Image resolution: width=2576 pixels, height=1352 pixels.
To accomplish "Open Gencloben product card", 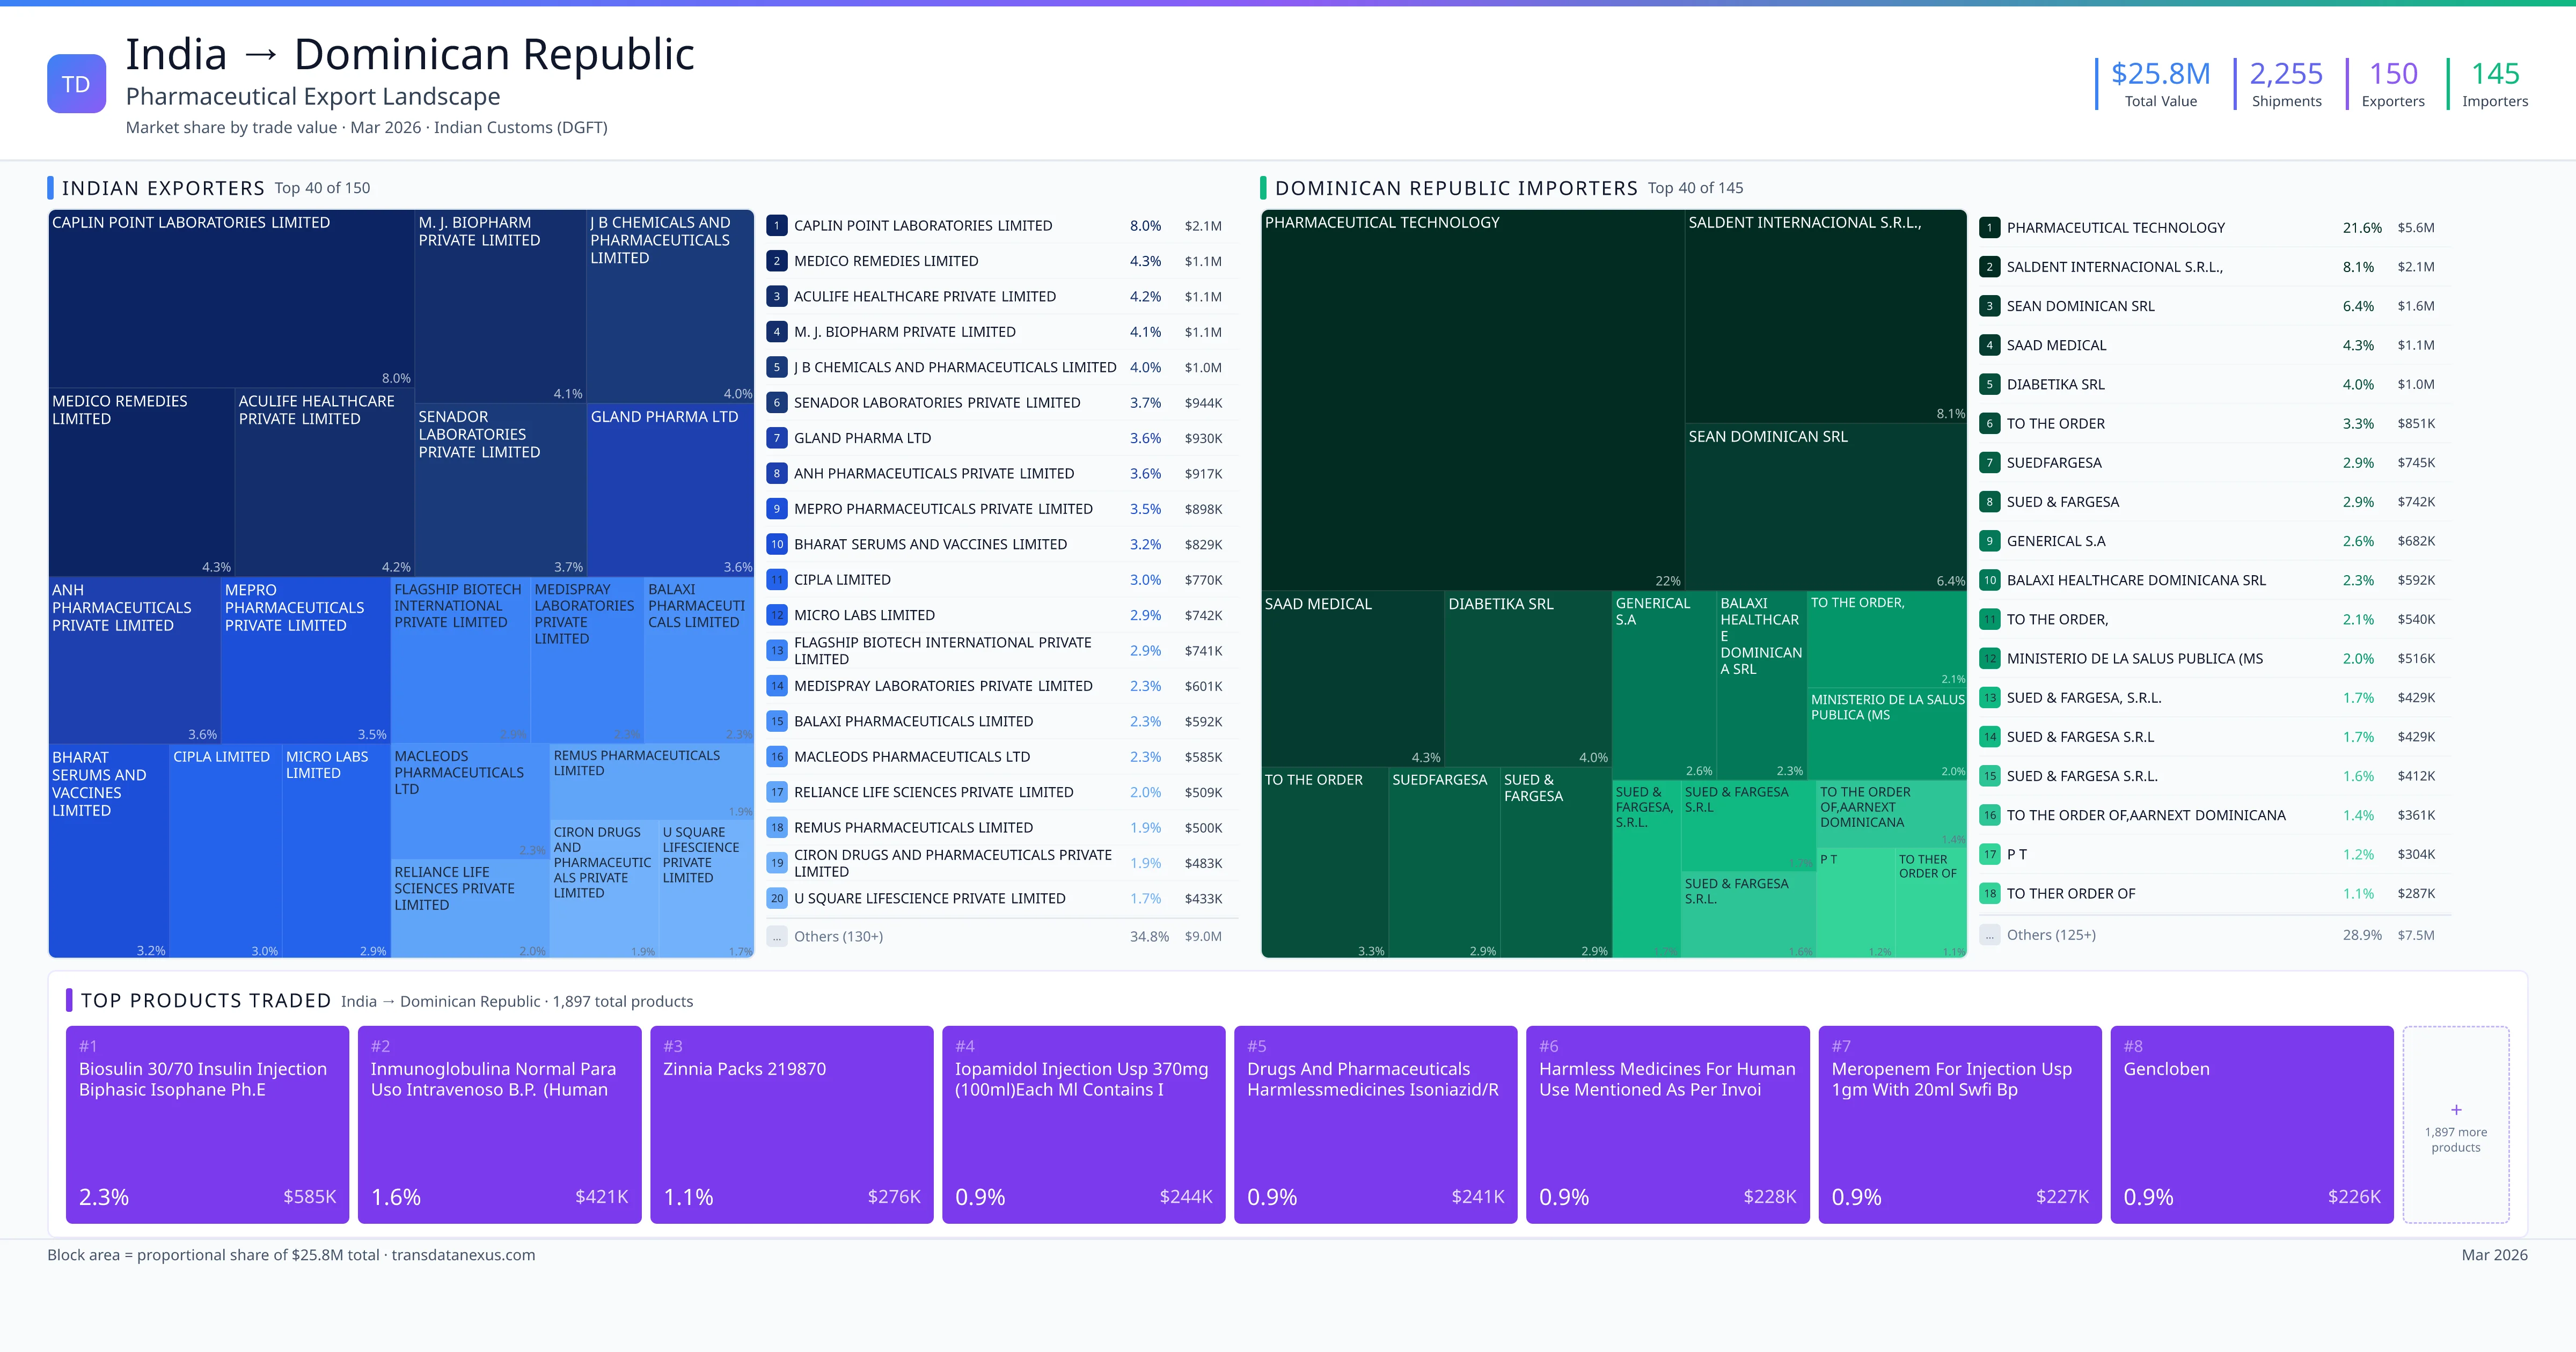I will click(2251, 1124).
